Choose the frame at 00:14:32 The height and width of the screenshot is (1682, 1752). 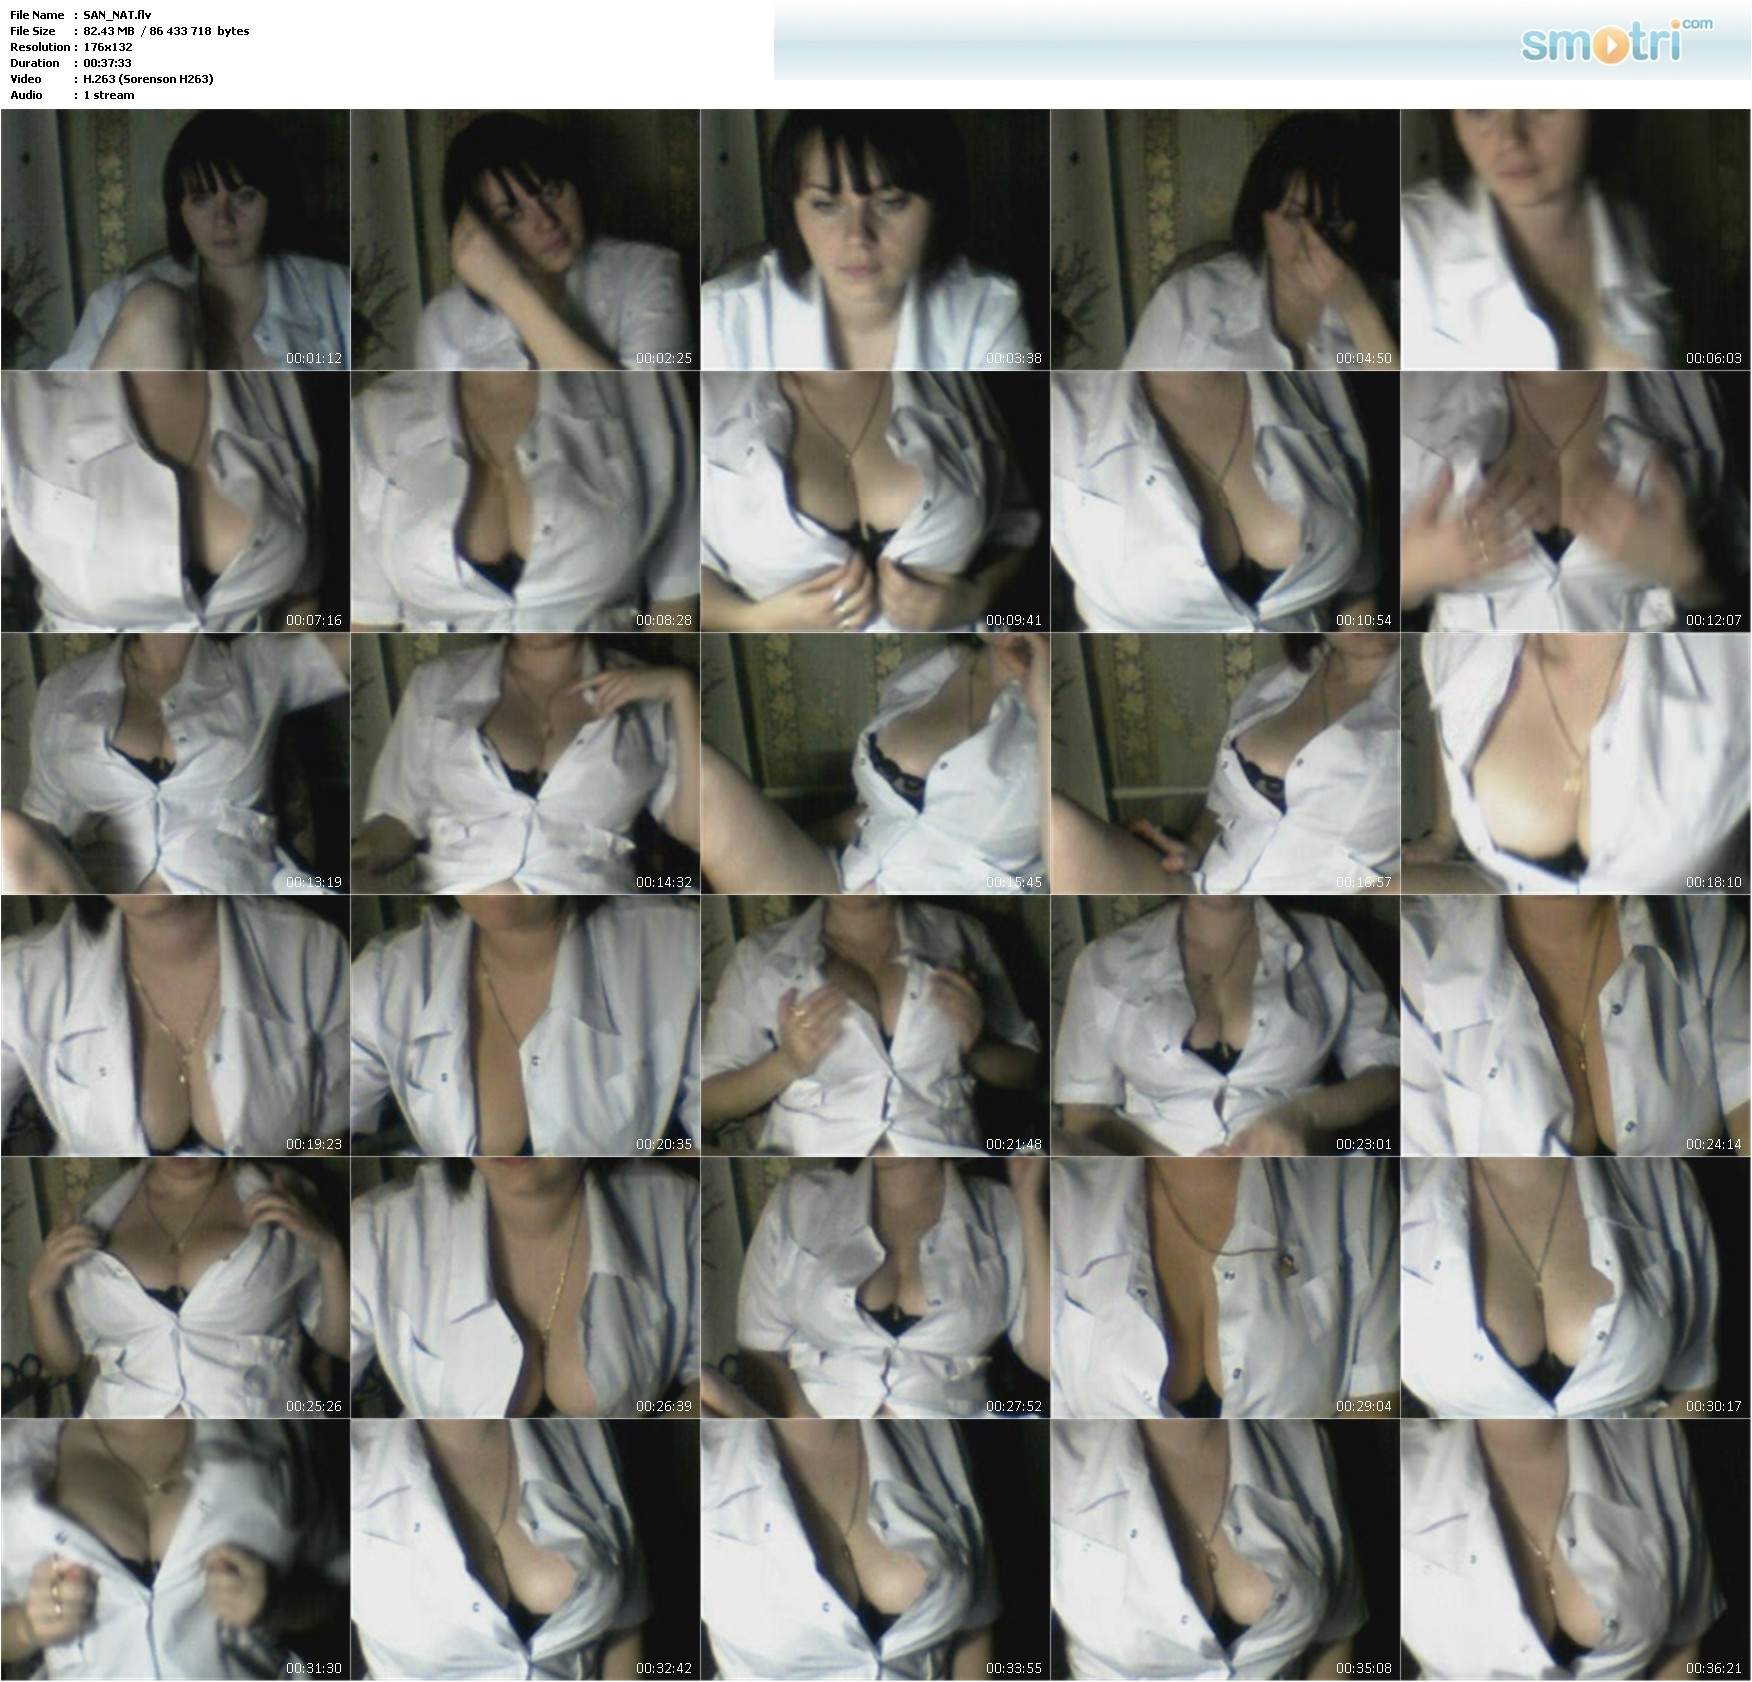(x=525, y=764)
